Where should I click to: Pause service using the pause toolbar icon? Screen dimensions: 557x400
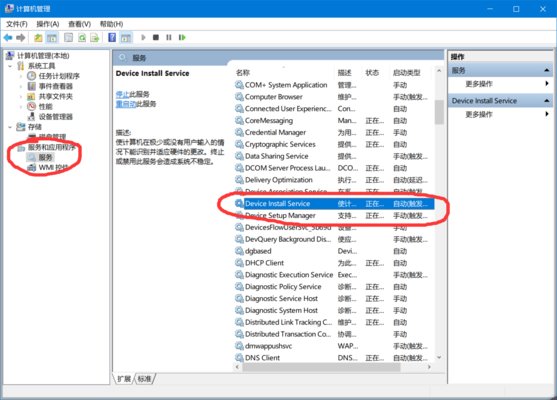169,37
